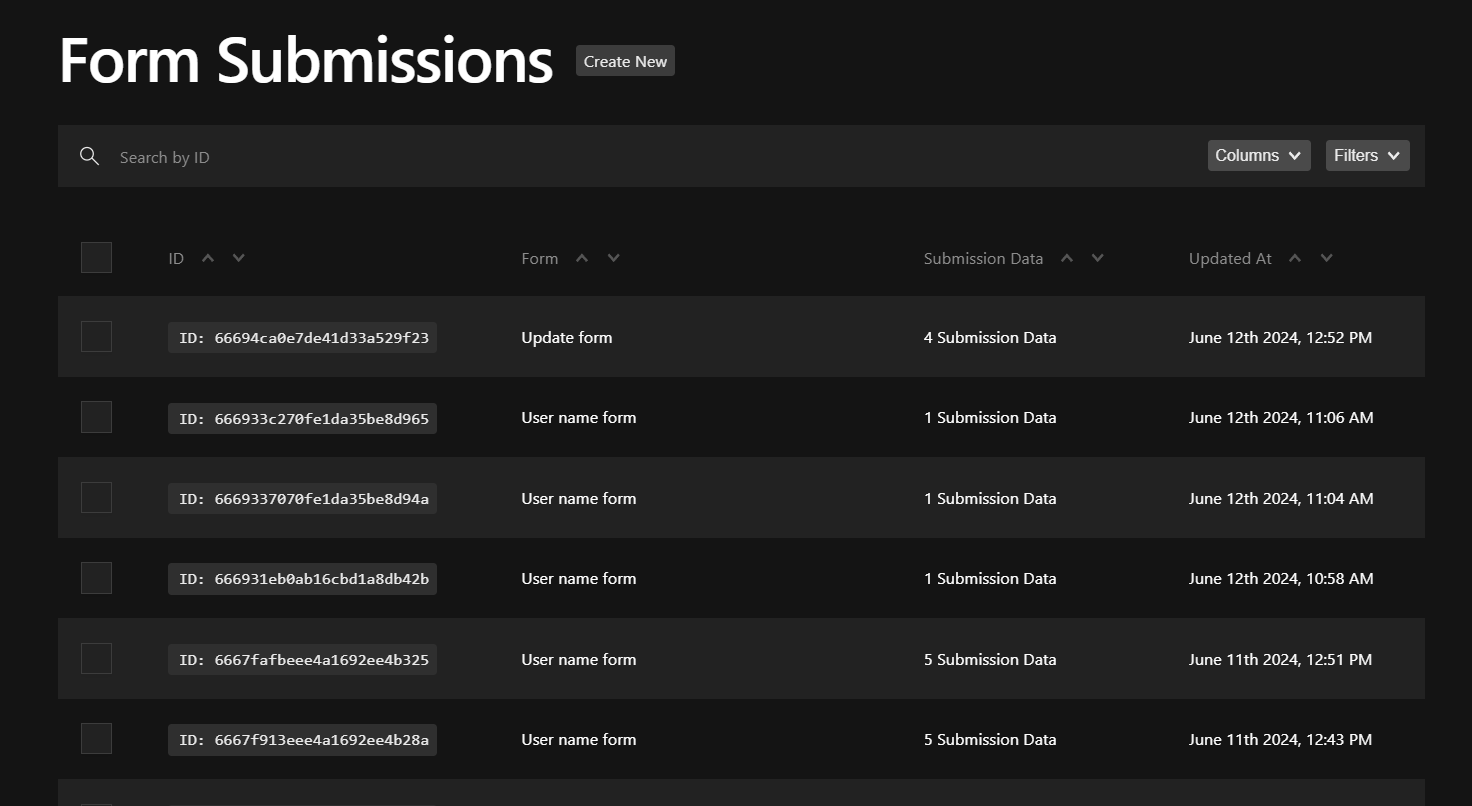Select checkbox for ID ending 4b325
Image resolution: width=1472 pixels, height=806 pixels.
coord(96,659)
